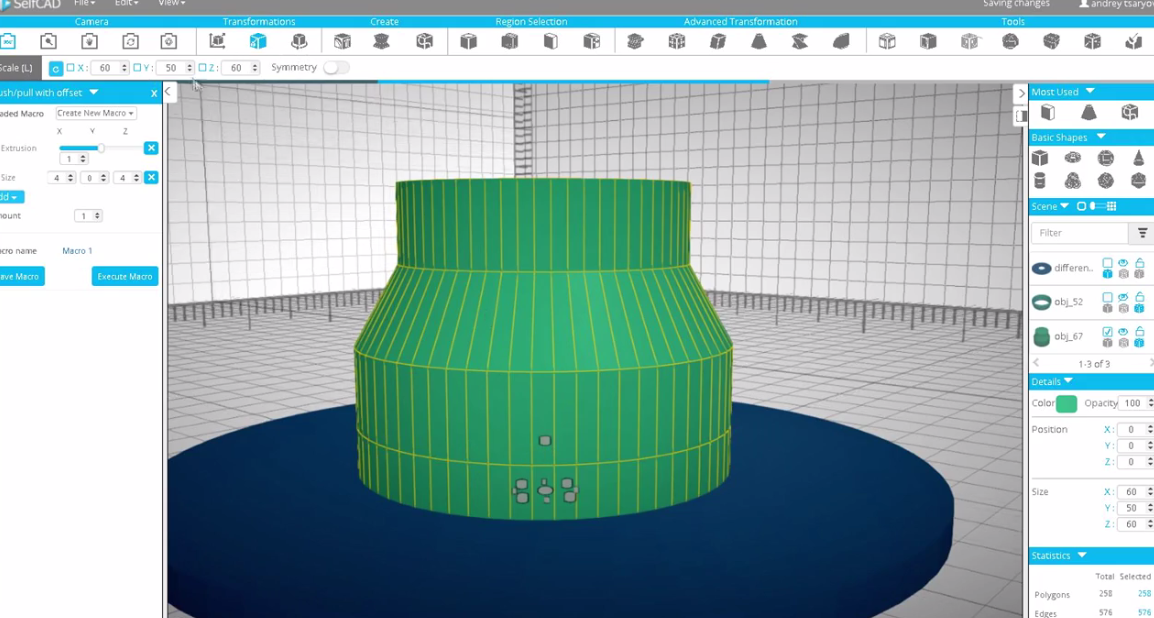Tick the Y axis scale checkbox

pyautogui.click(x=137, y=68)
